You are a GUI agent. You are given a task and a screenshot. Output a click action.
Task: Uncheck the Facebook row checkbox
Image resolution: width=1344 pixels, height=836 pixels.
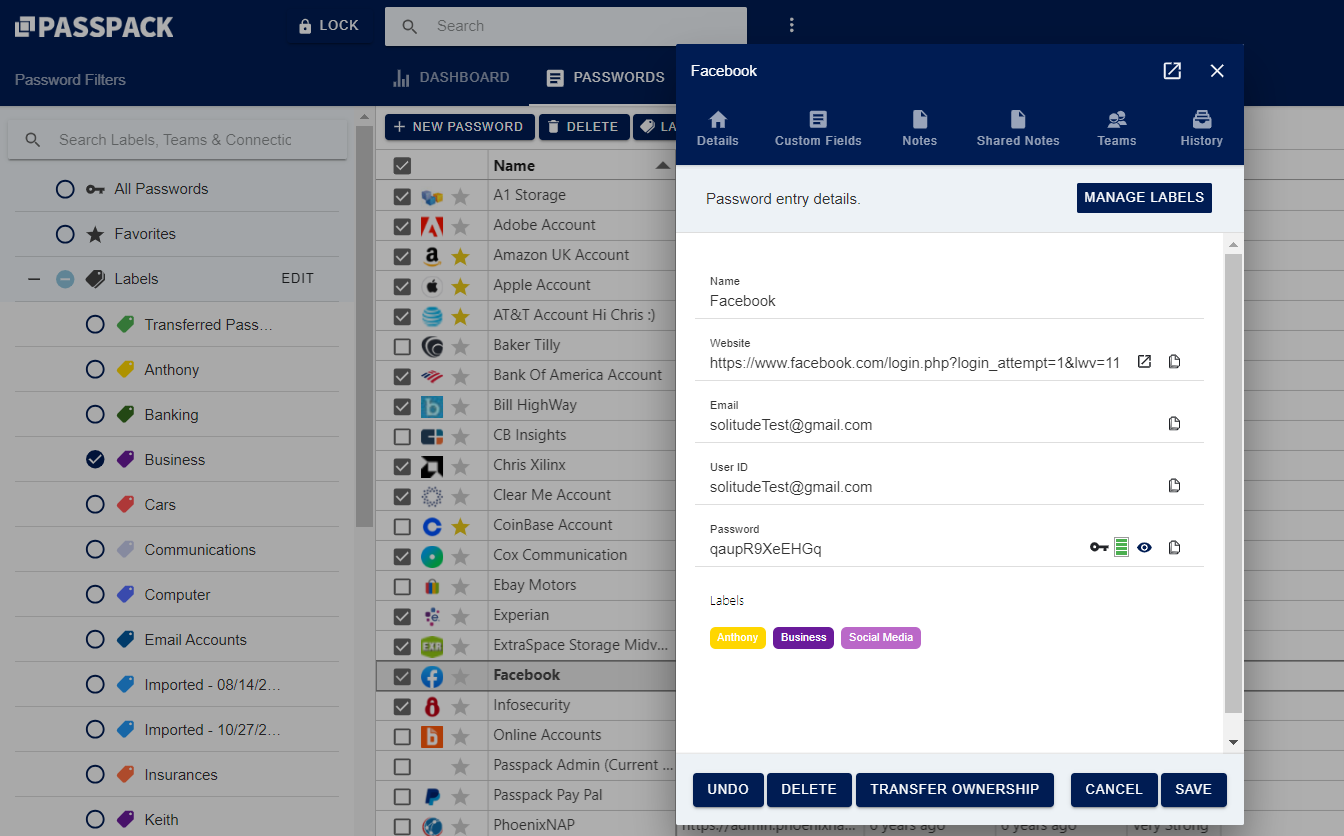(x=401, y=675)
